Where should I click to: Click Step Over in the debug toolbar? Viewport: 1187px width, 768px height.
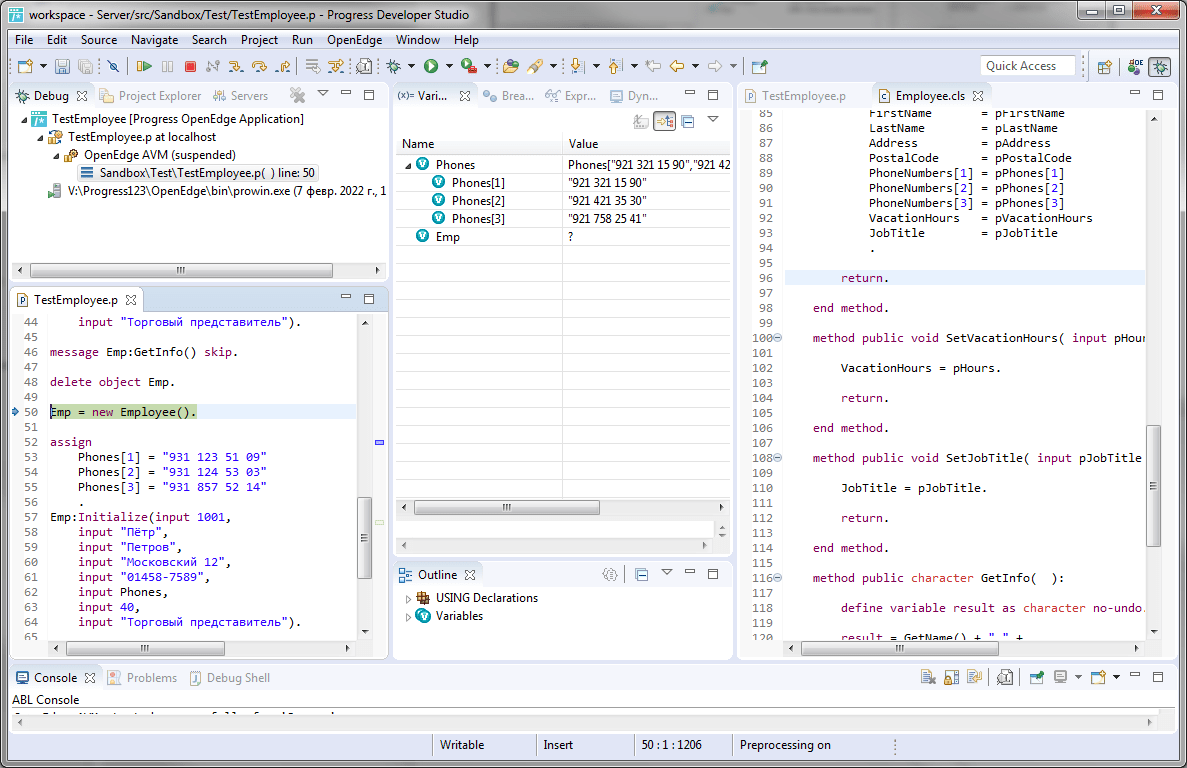pos(259,67)
